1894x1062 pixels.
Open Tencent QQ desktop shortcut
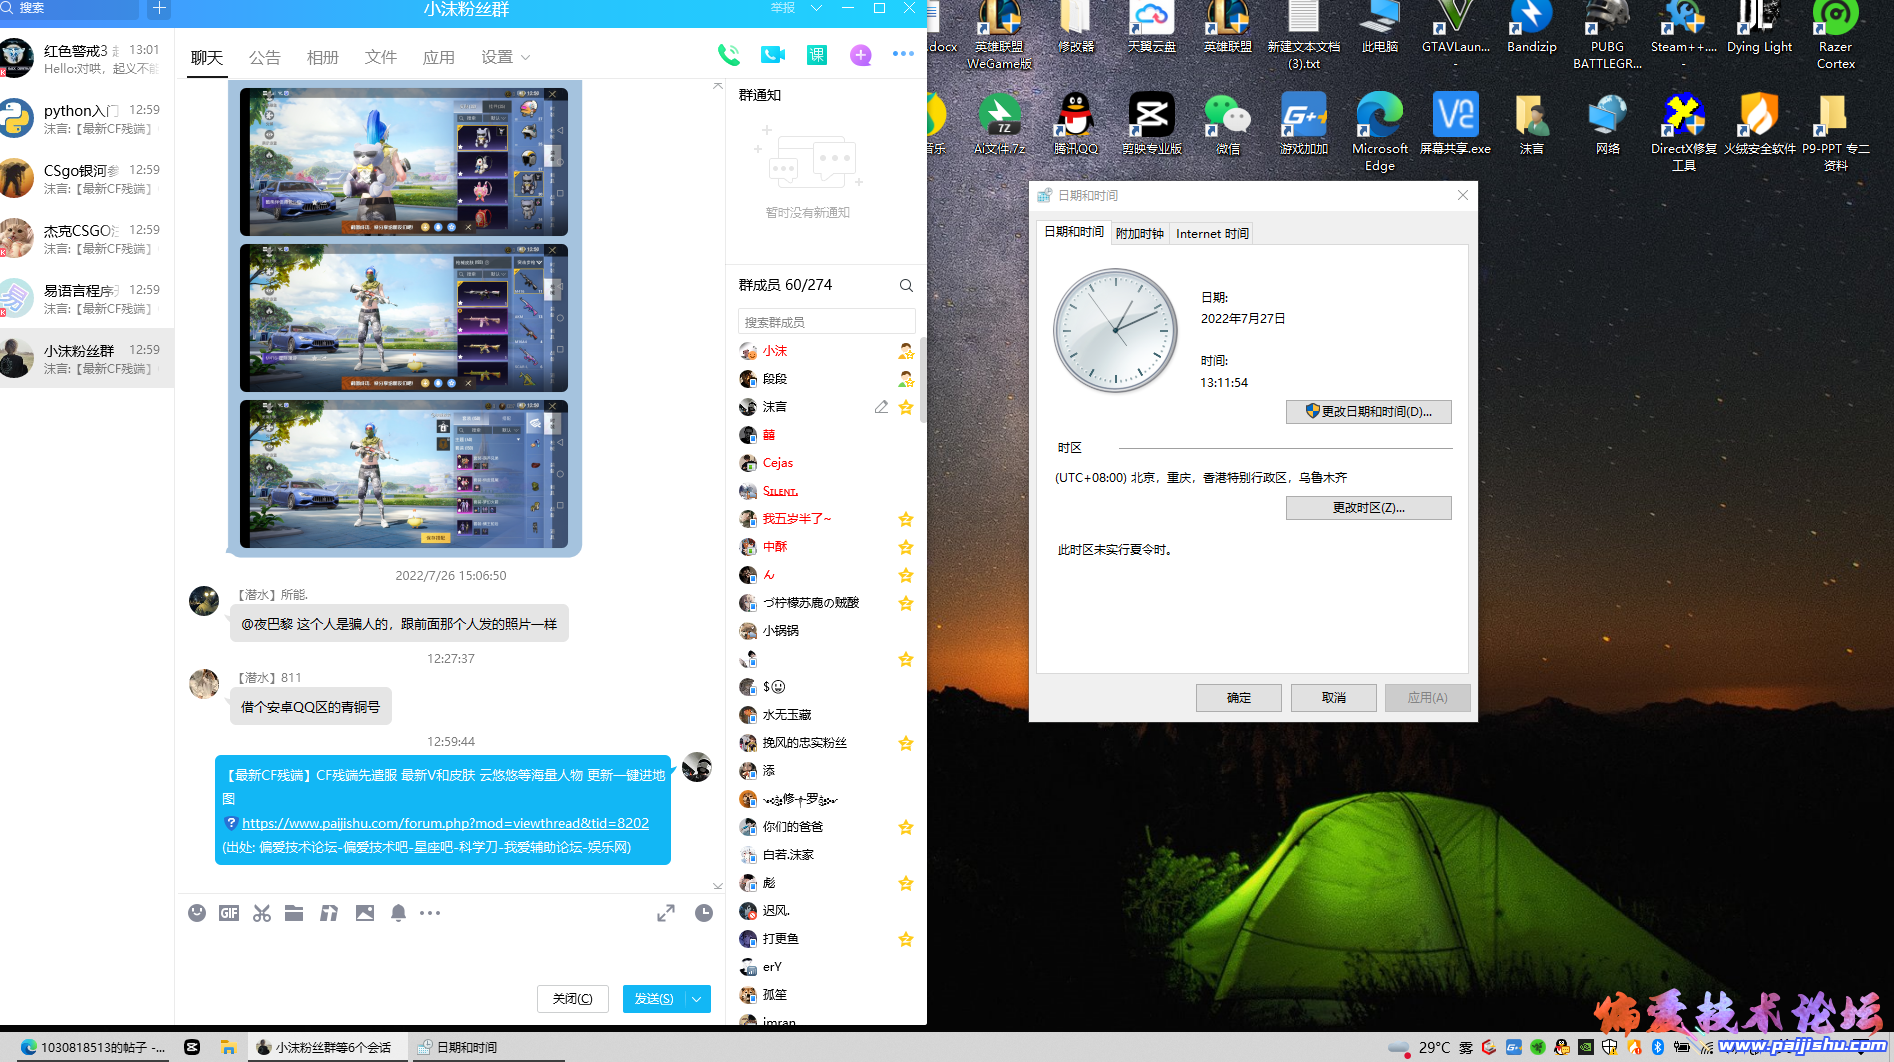click(x=1075, y=124)
